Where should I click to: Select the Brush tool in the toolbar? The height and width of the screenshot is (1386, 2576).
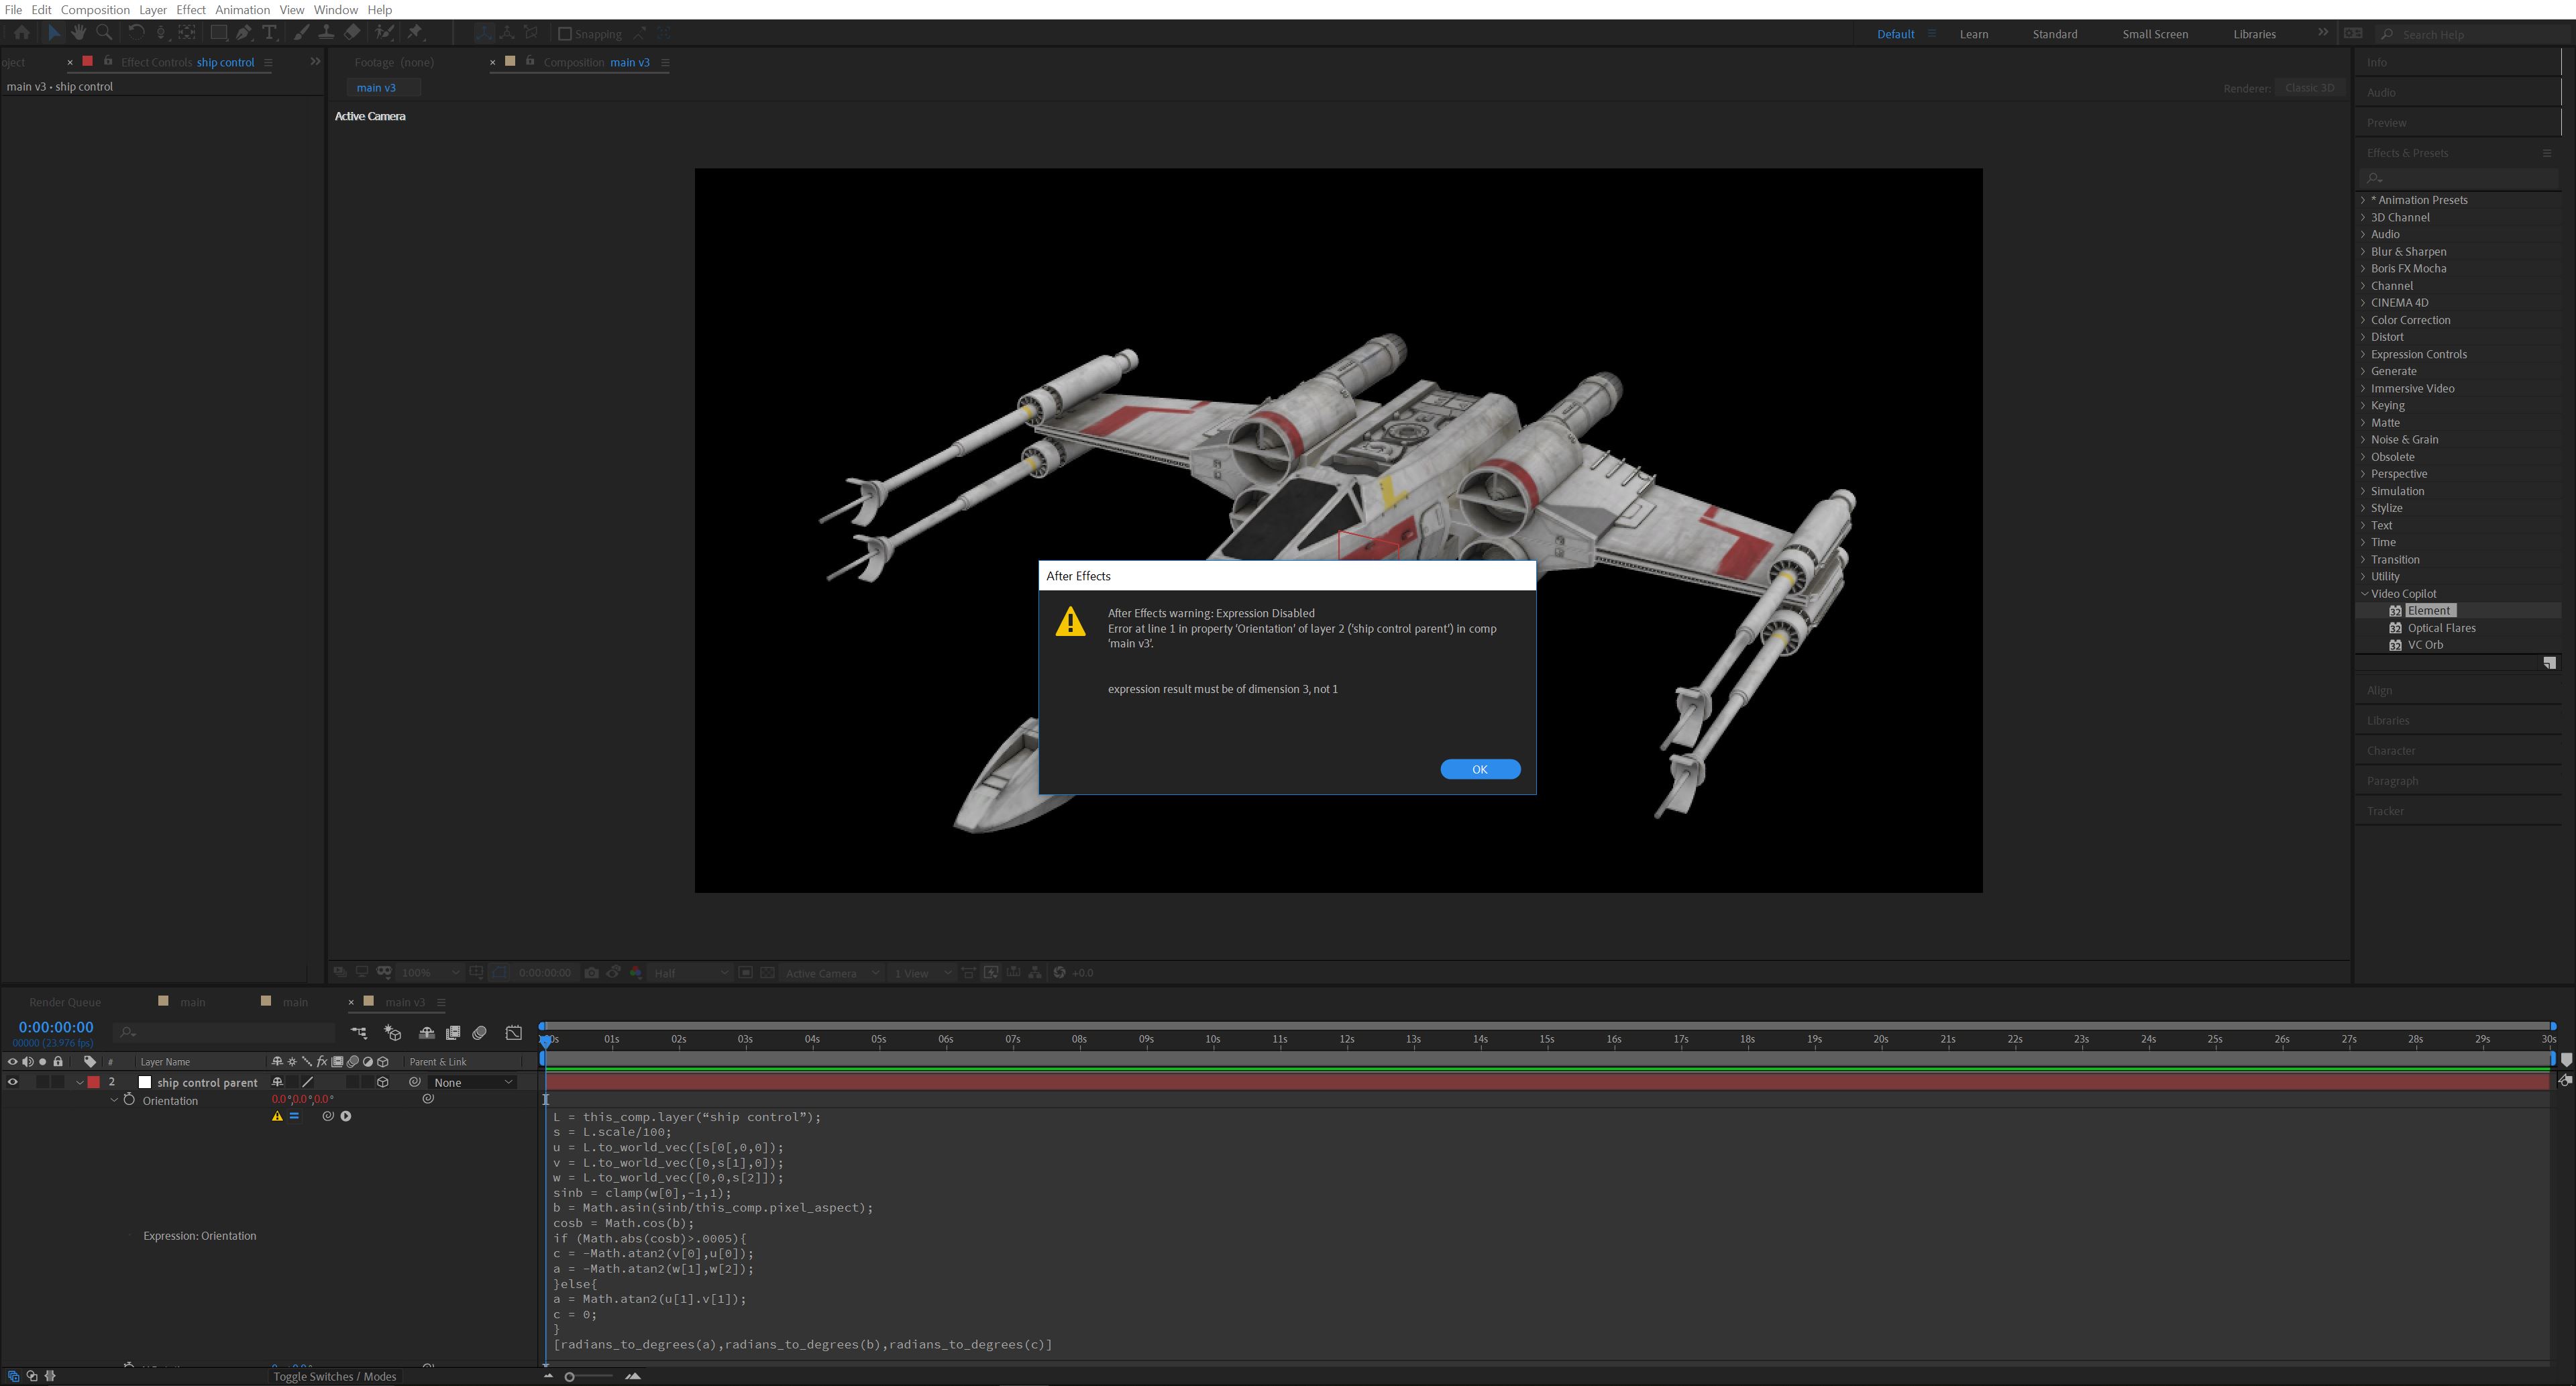(301, 33)
